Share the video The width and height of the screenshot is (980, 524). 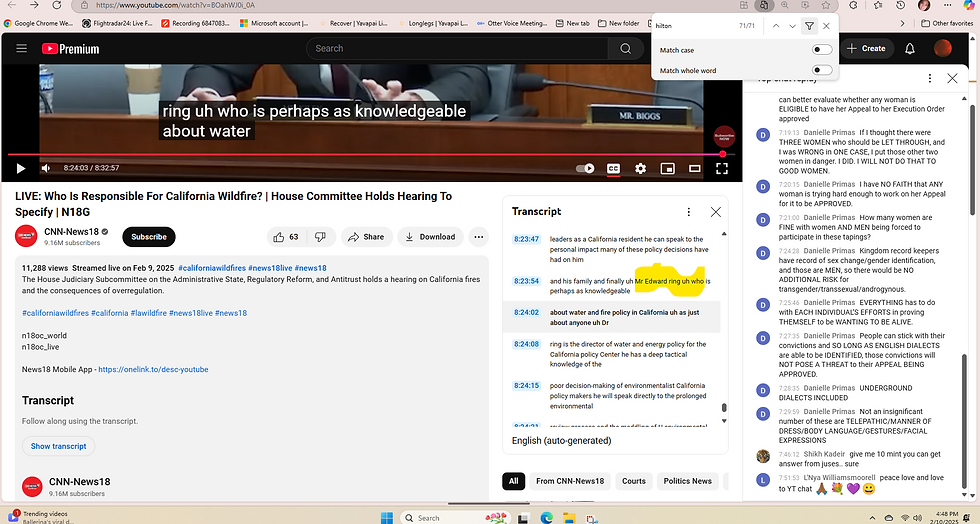tap(366, 237)
